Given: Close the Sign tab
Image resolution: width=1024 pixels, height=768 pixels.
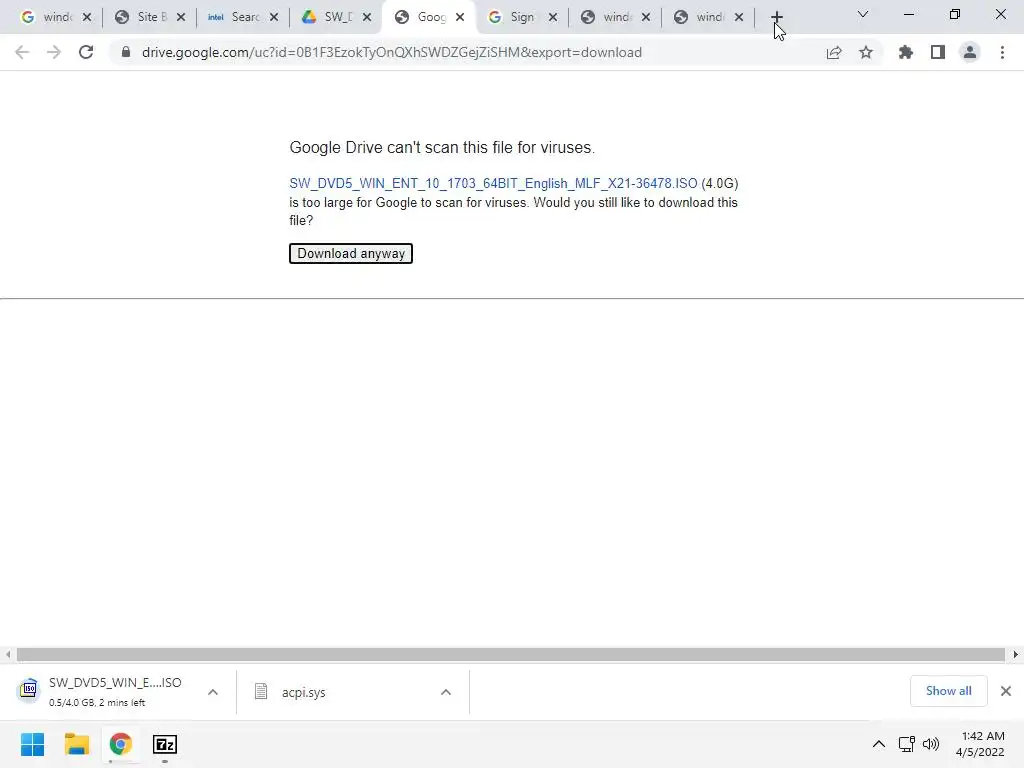Looking at the screenshot, I should (553, 18).
